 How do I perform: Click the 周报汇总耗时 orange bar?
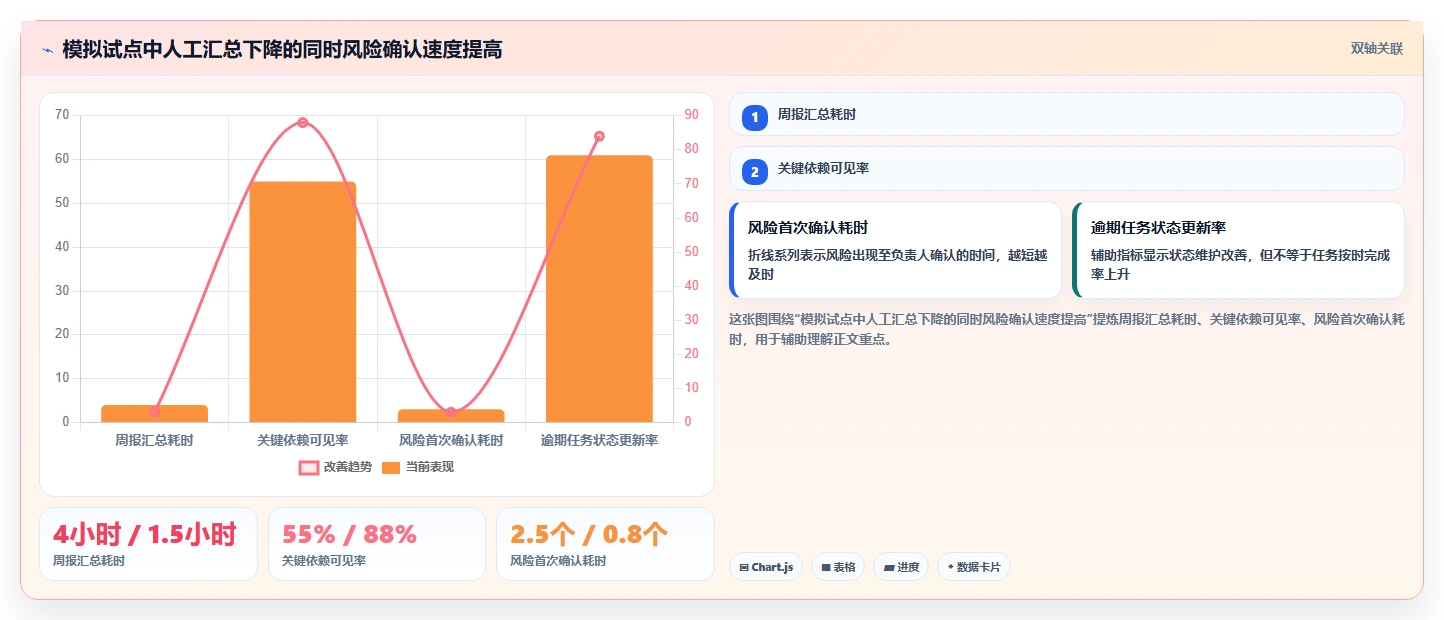(155, 414)
